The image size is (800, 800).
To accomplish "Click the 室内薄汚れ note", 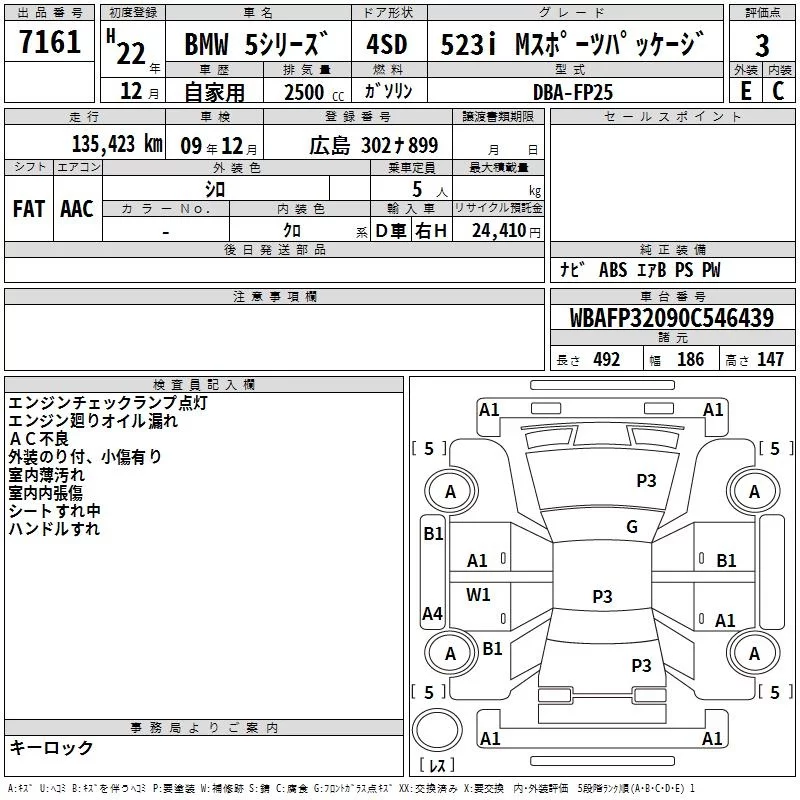I will point(46,474).
